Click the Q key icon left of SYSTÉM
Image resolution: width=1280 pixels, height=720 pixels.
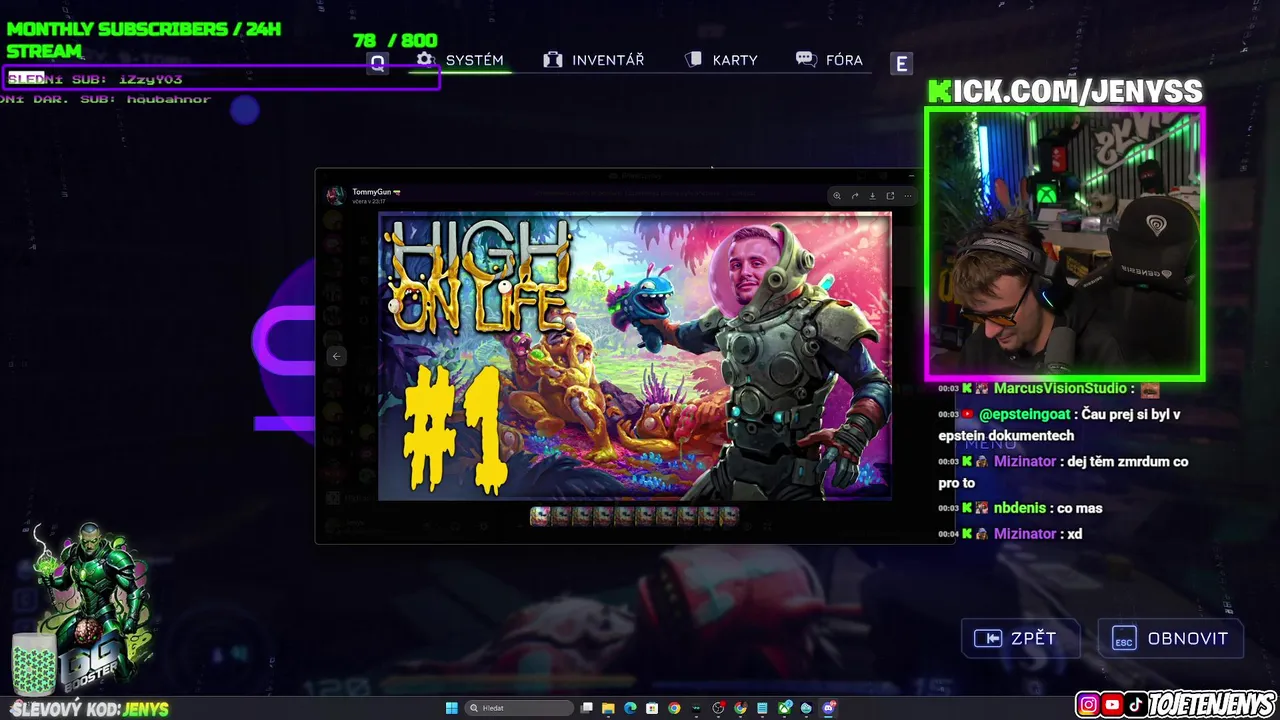click(x=377, y=63)
